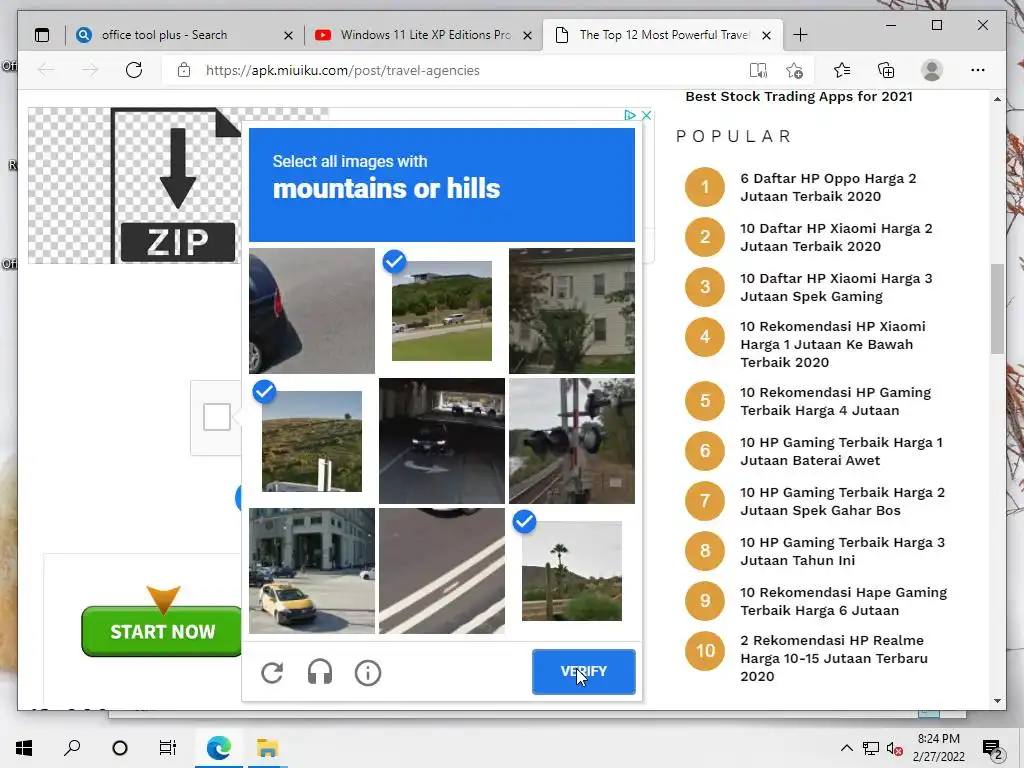Click the scrollbar down arrow
1024x768 pixels.
(997, 701)
